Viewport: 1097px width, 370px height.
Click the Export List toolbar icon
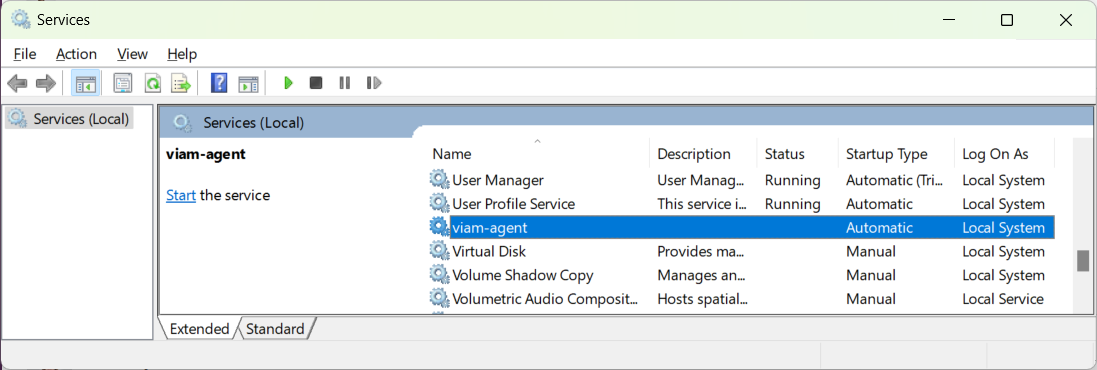pyautogui.click(x=181, y=83)
